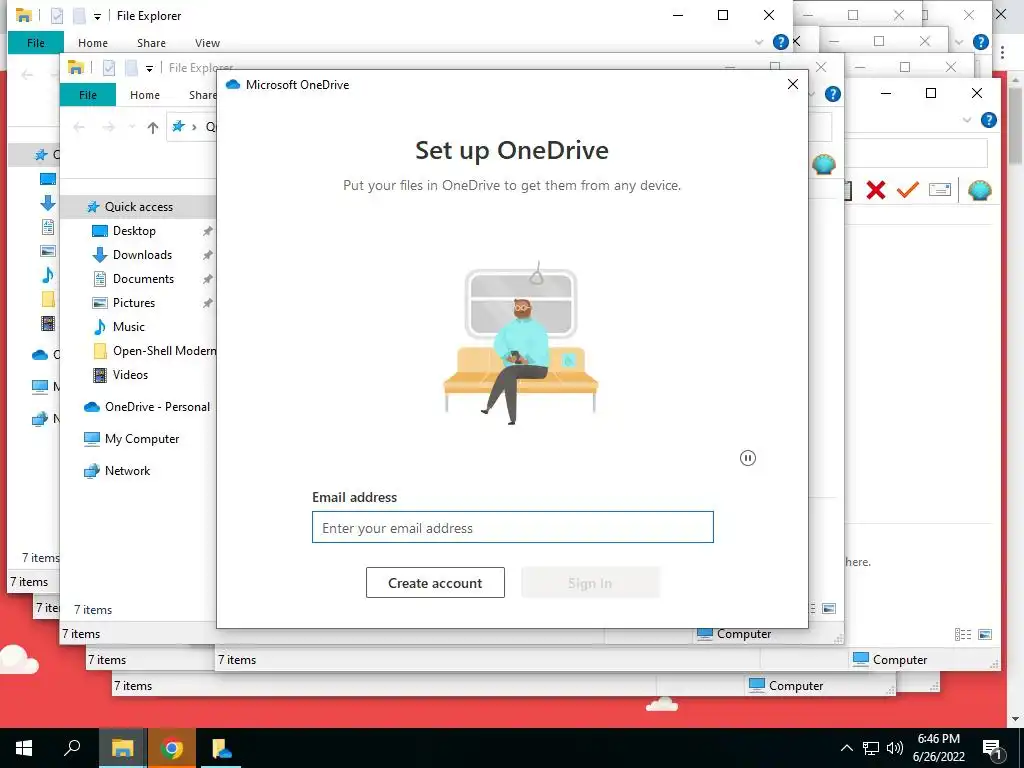
Task: Click the Up arrow in middle Explorer window
Action: point(153,127)
